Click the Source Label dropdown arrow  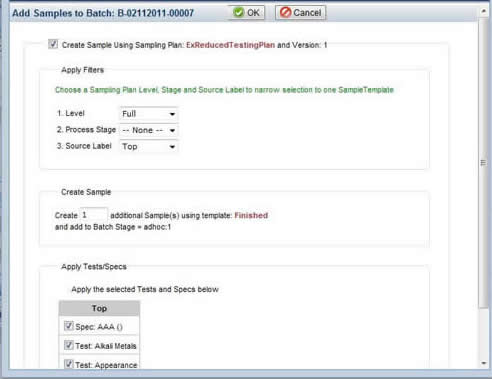[172, 147]
